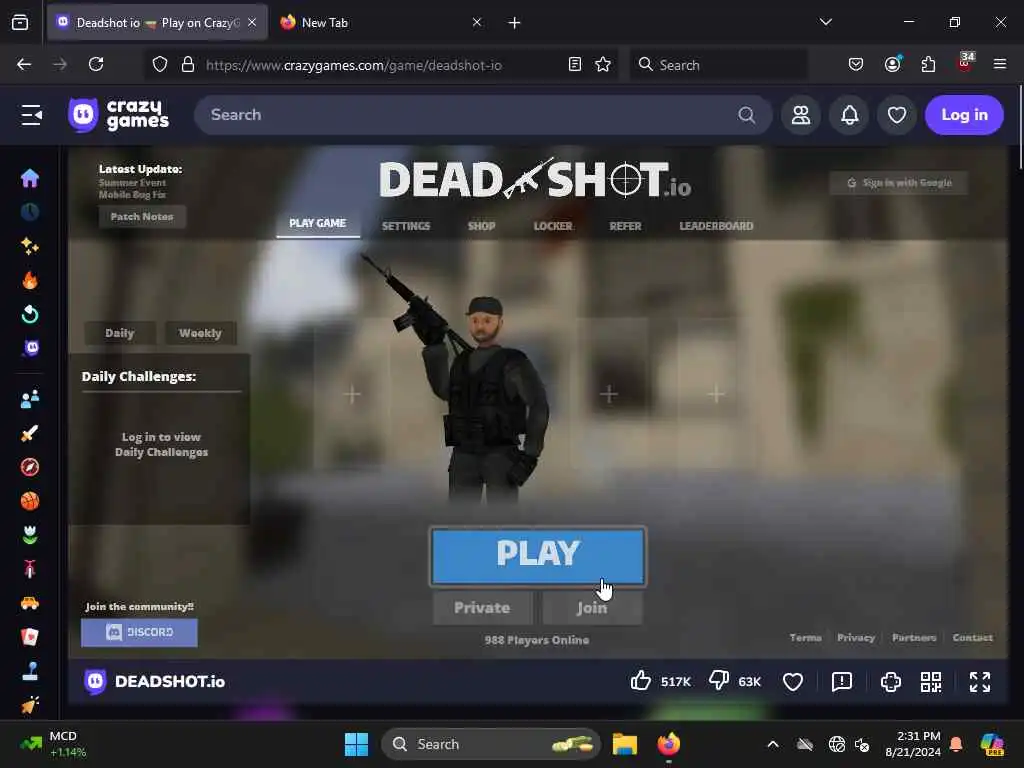Add Deadshot.io to favorites heart
The width and height of the screenshot is (1024, 768).
point(793,682)
